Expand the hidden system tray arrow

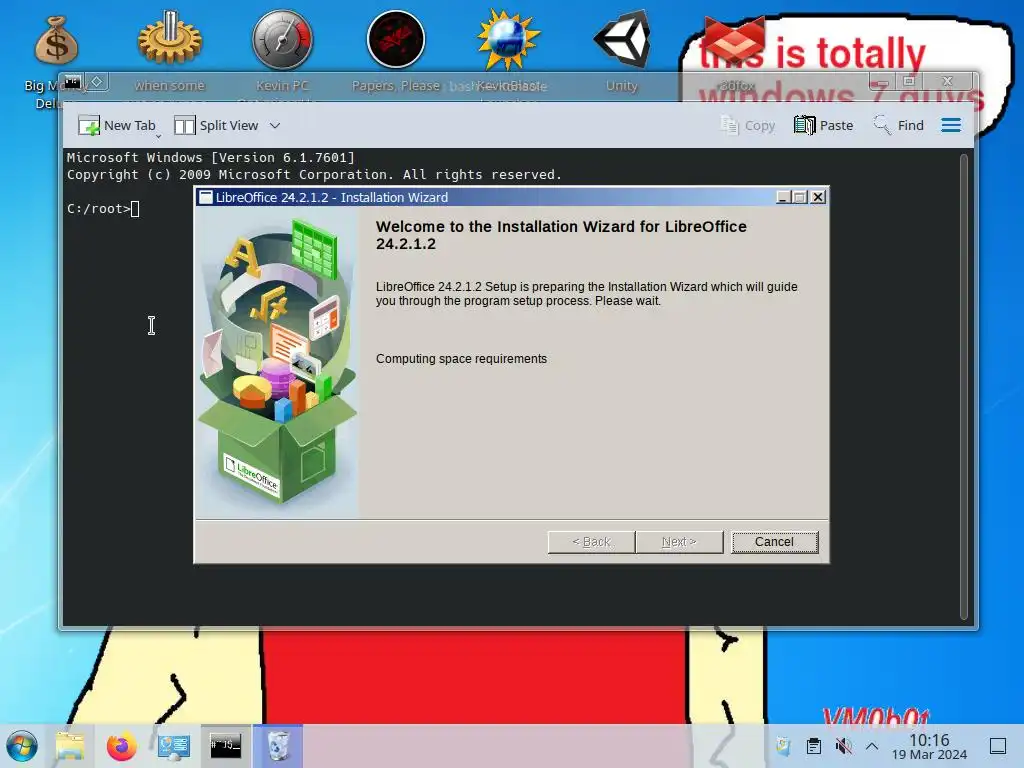click(x=872, y=746)
